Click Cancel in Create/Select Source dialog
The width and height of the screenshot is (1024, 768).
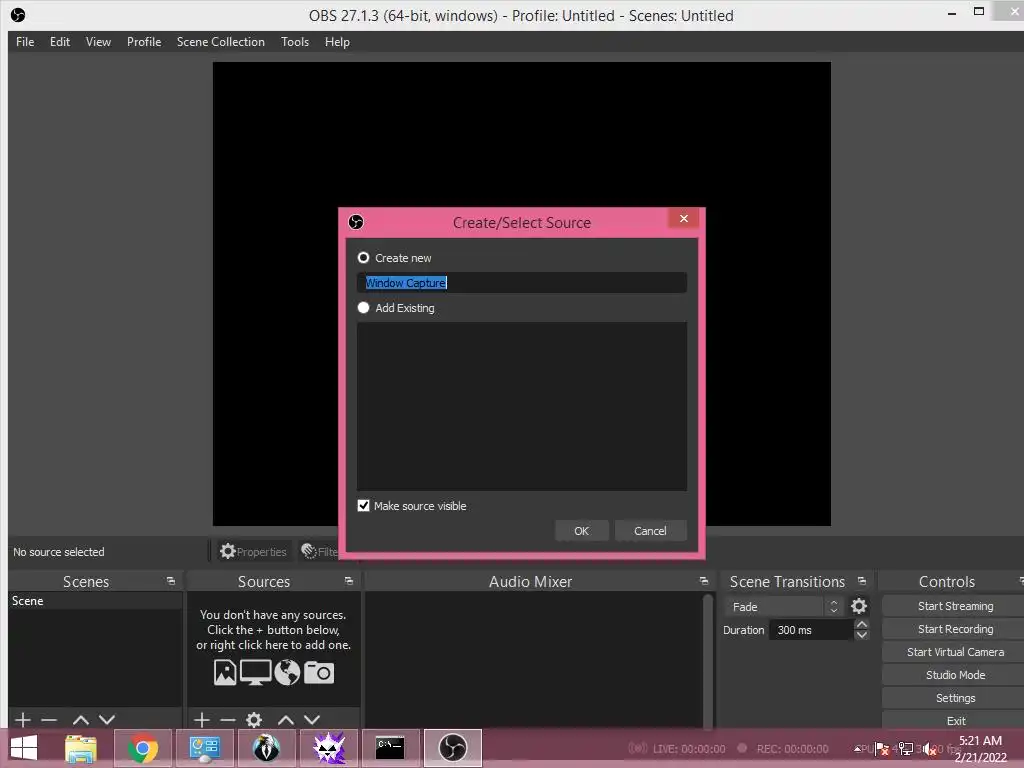coord(650,531)
